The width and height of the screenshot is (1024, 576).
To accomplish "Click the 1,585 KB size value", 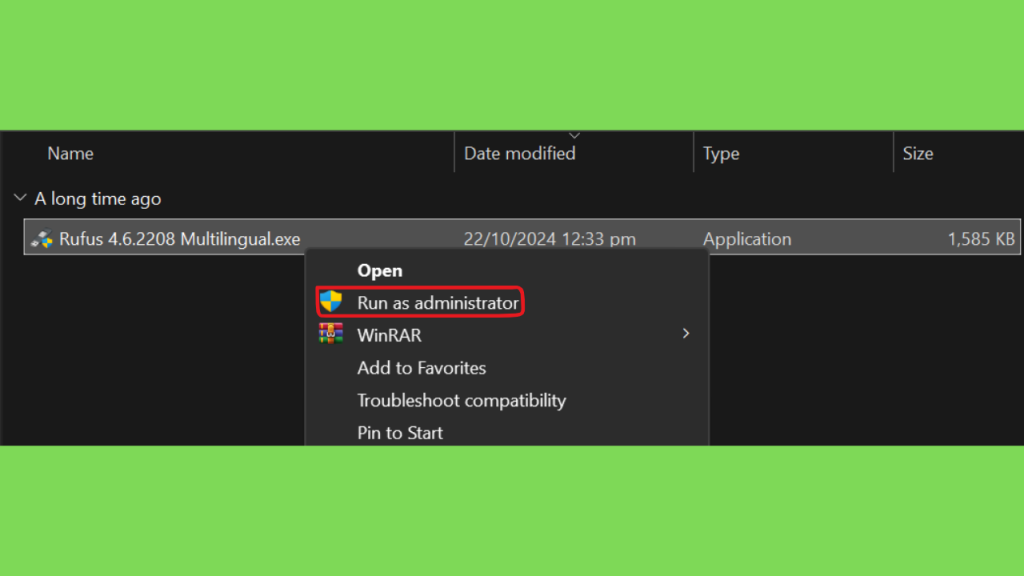I will tap(981, 239).
